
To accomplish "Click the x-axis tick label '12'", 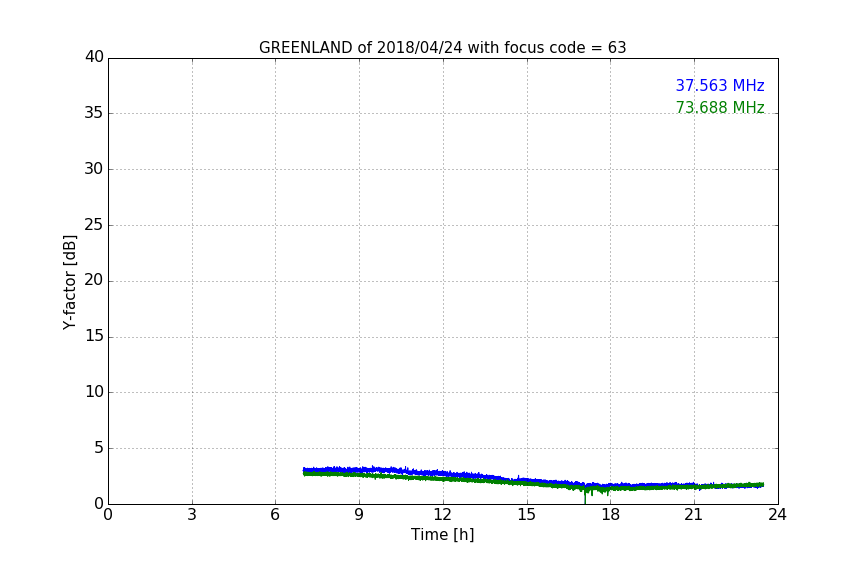I will pyautogui.click(x=443, y=515).
